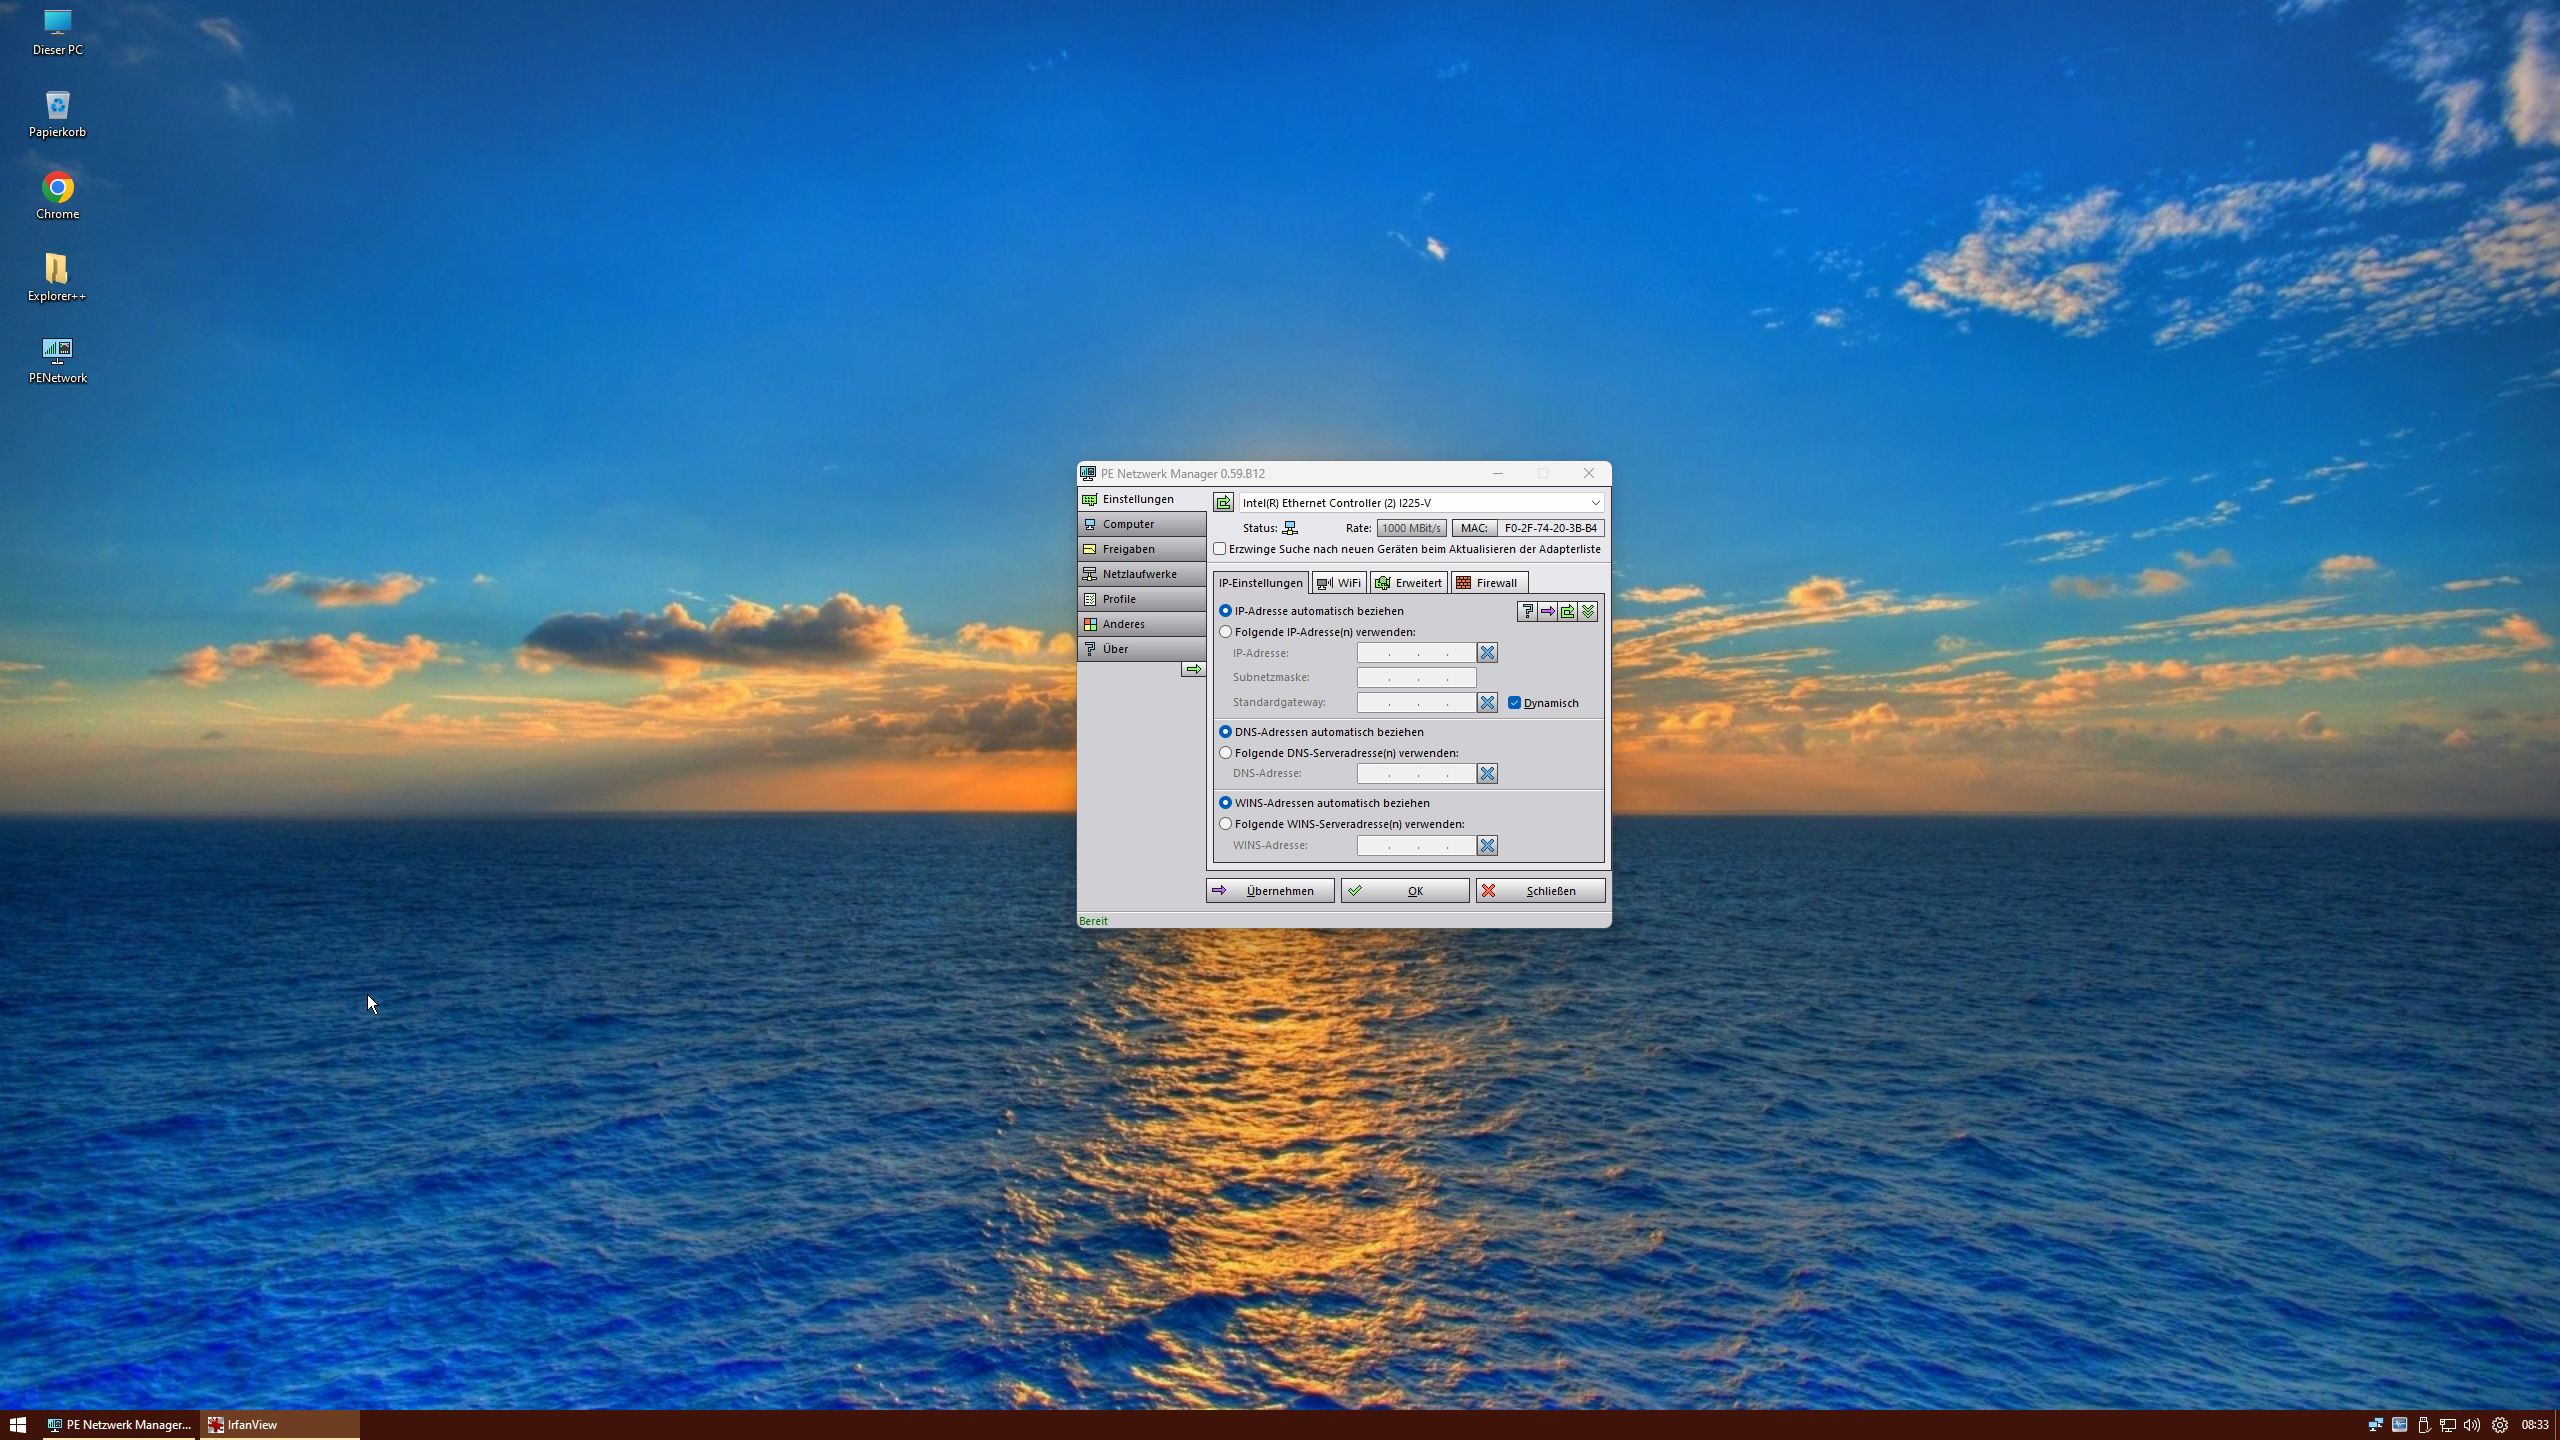The width and height of the screenshot is (2560, 1440).
Task: Clear the IP-Adresse field with X icon
Action: point(1487,653)
